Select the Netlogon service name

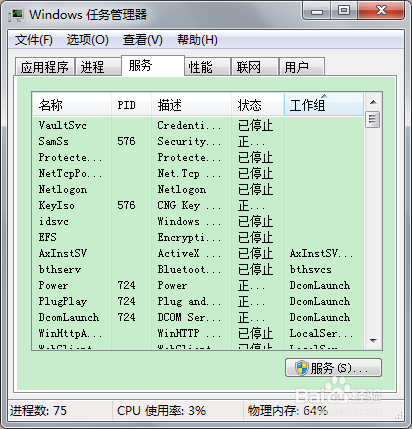point(63,189)
